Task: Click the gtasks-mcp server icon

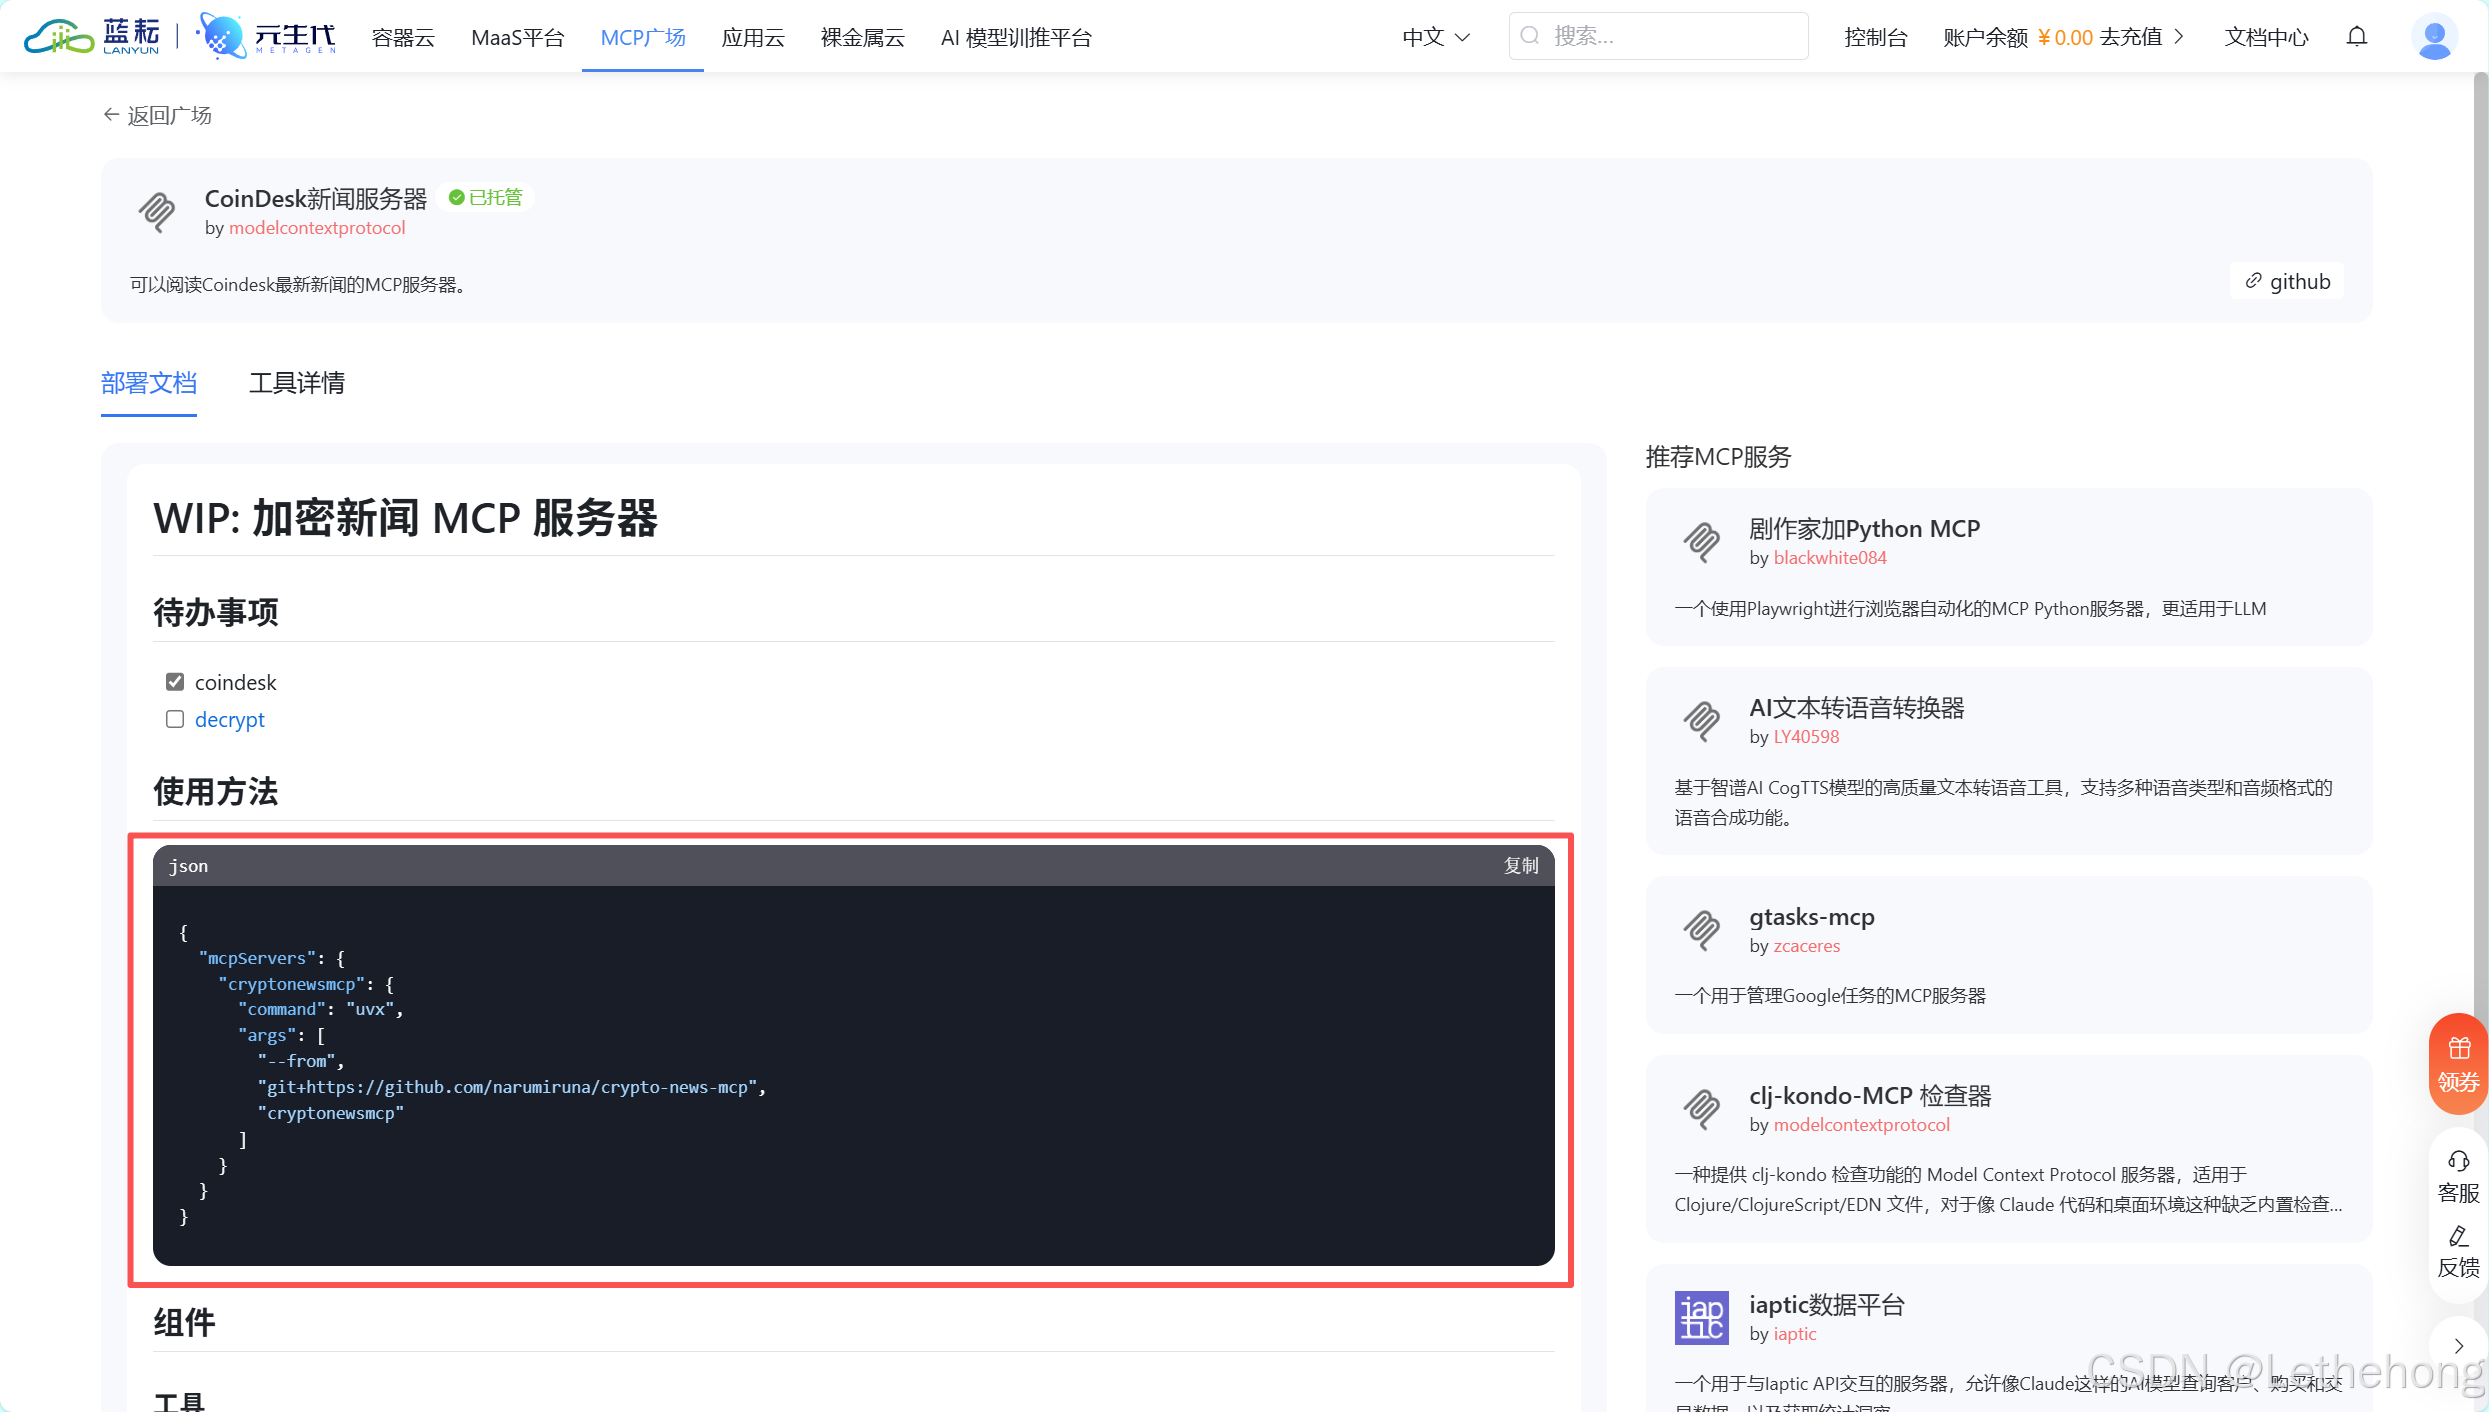Action: pyautogui.click(x=1702, y=929)
